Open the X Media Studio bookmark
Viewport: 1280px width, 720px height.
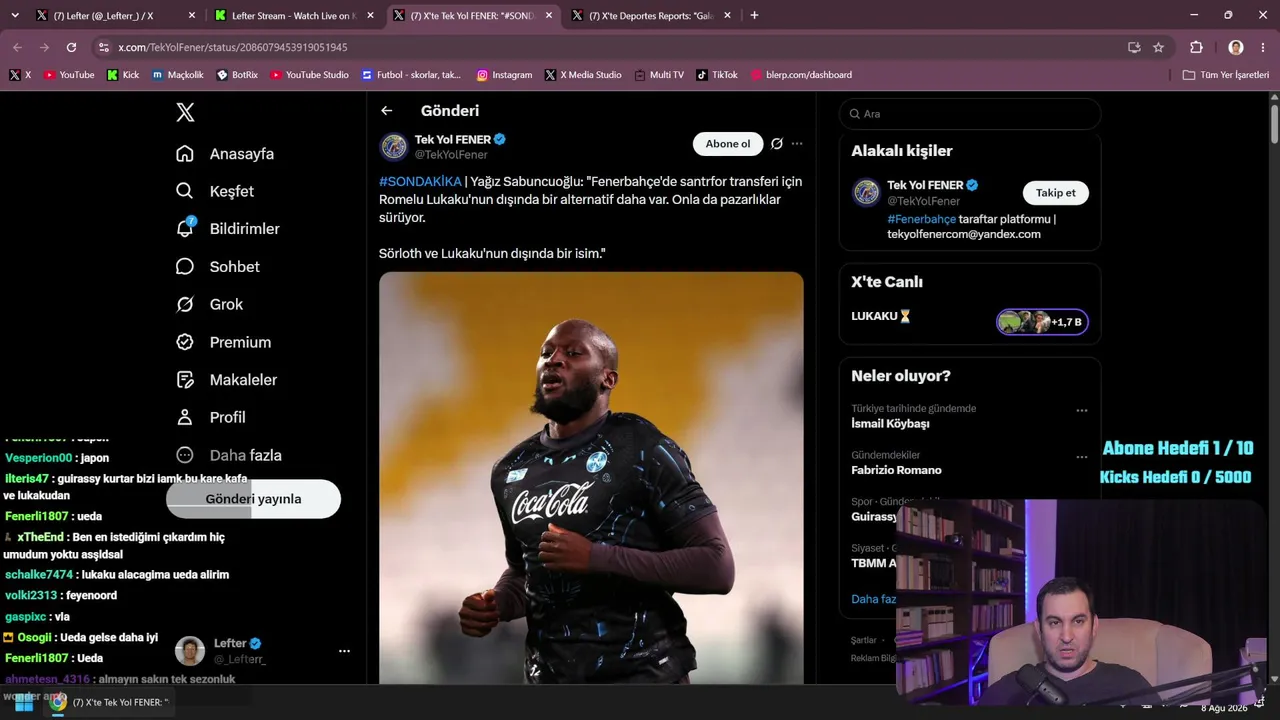coord(583,75)
